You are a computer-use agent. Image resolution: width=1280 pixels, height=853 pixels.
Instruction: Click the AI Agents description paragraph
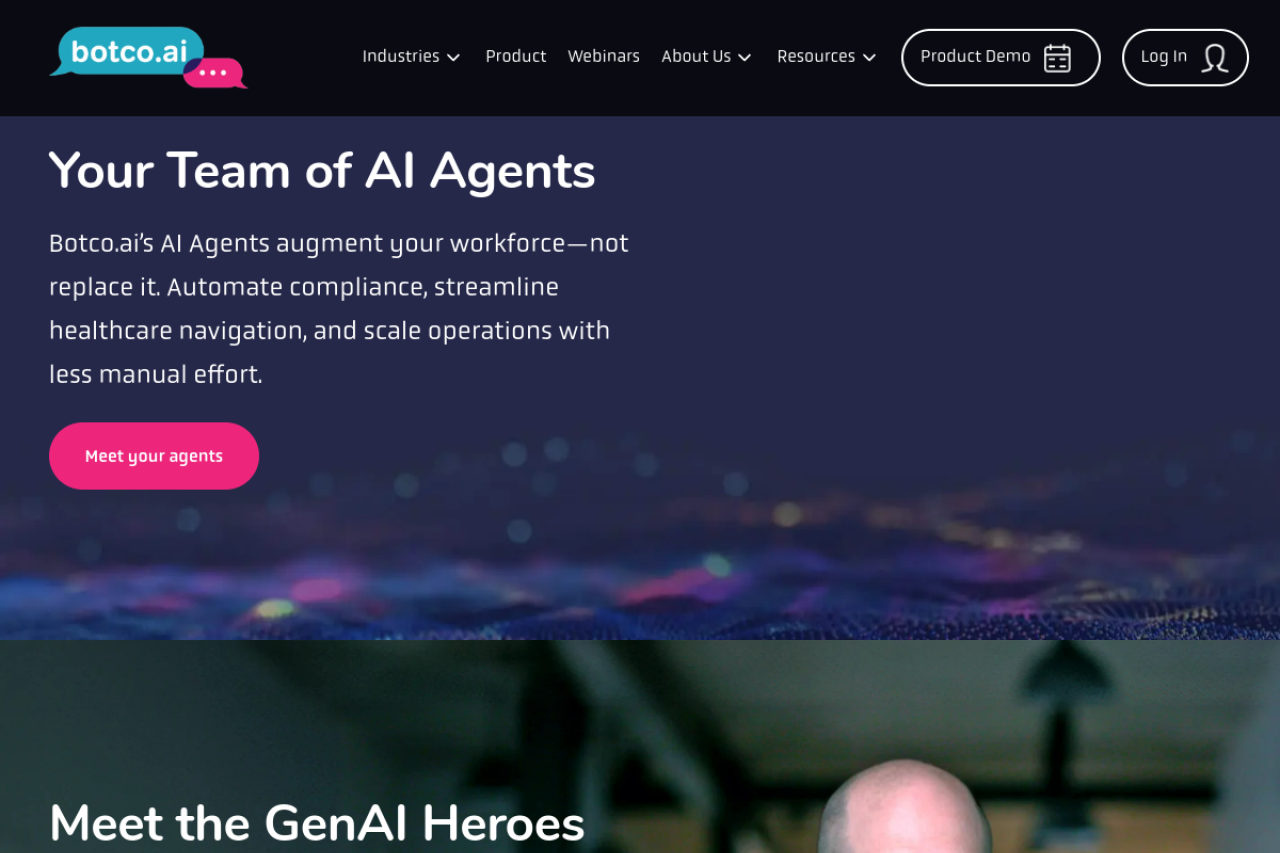339,309
